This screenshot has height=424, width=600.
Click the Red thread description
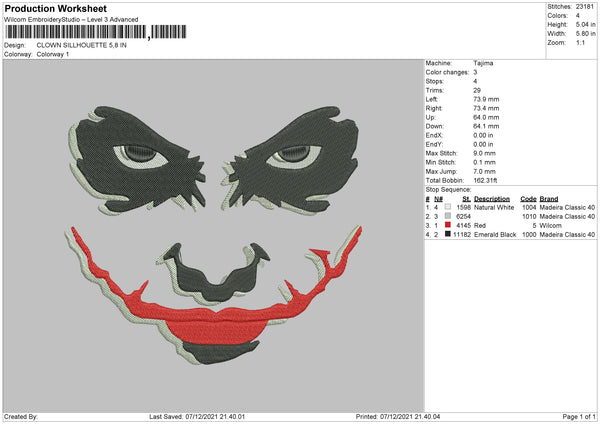(x=480, y=225)
